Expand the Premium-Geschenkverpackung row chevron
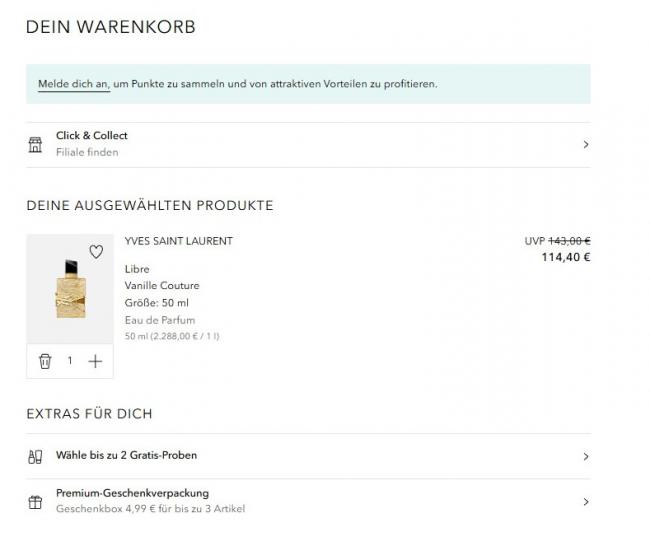 585,502
